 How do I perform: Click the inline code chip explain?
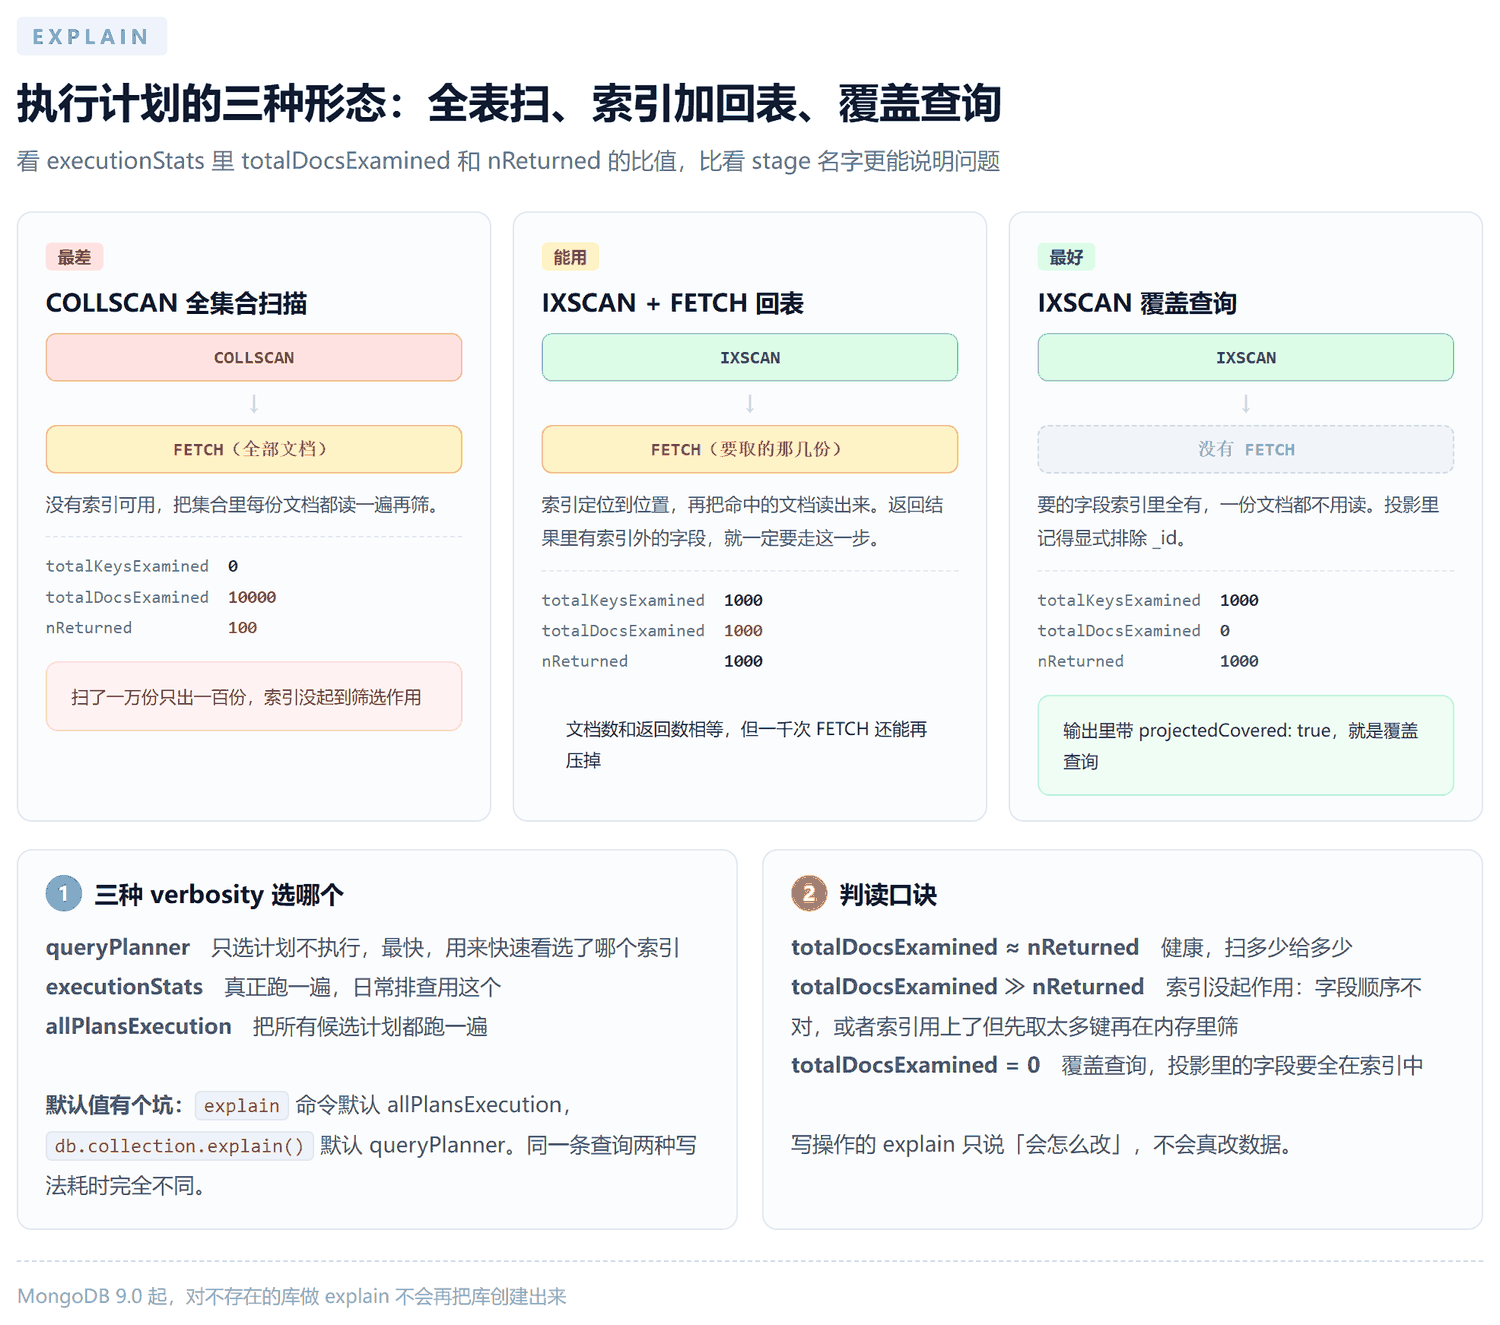click(x=242, y=1105)
